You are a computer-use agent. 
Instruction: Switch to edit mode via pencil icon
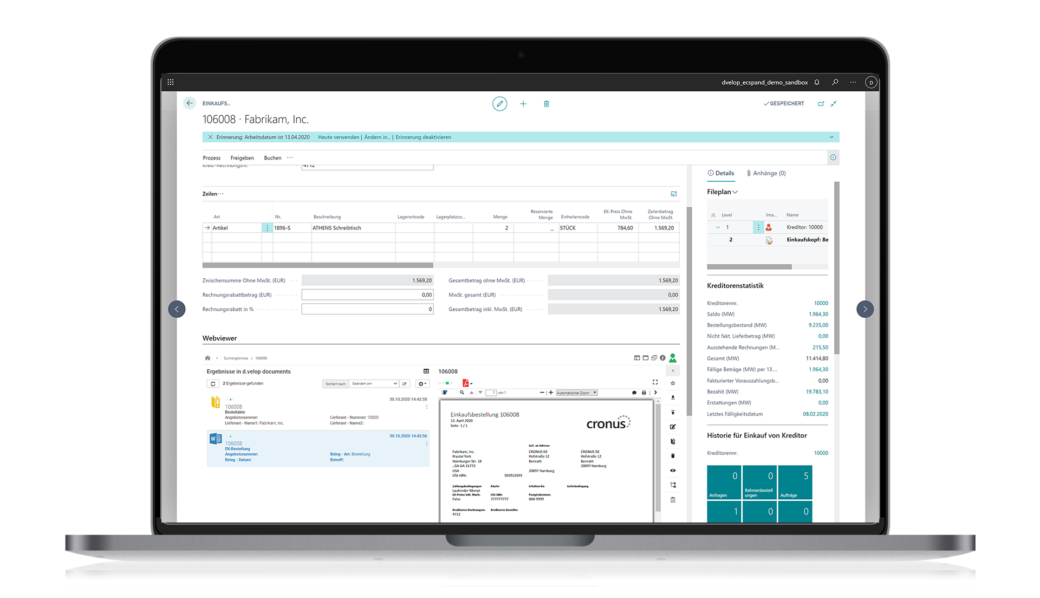(499, 103)
